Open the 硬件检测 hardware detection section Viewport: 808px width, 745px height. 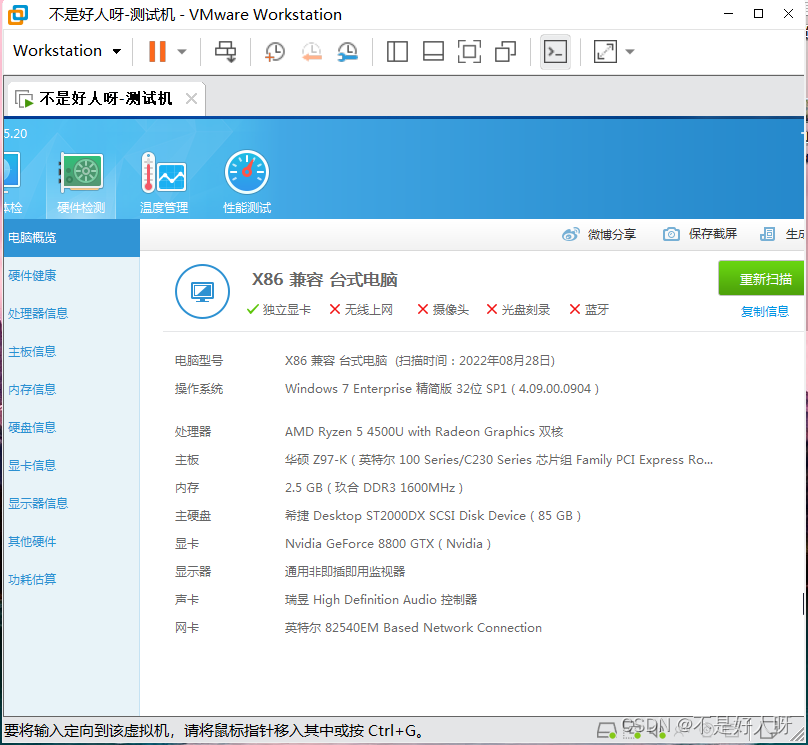pos(81,183)
